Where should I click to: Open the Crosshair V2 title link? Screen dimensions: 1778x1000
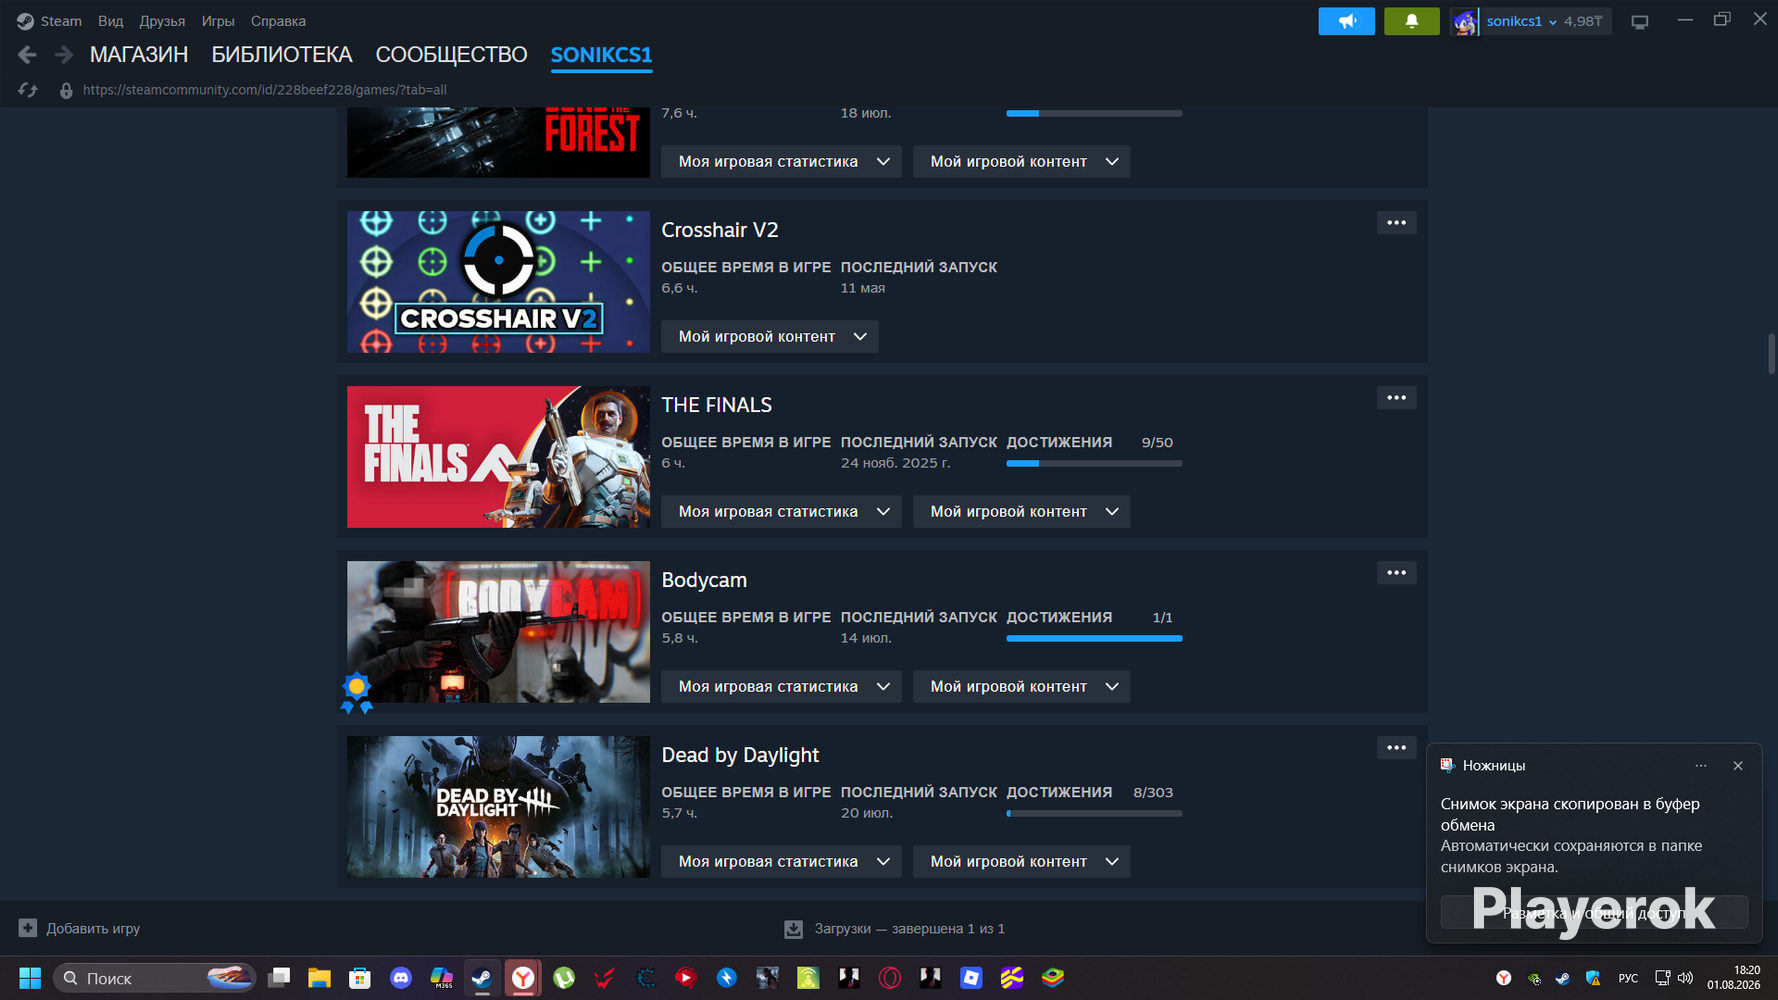coord(720,230)
